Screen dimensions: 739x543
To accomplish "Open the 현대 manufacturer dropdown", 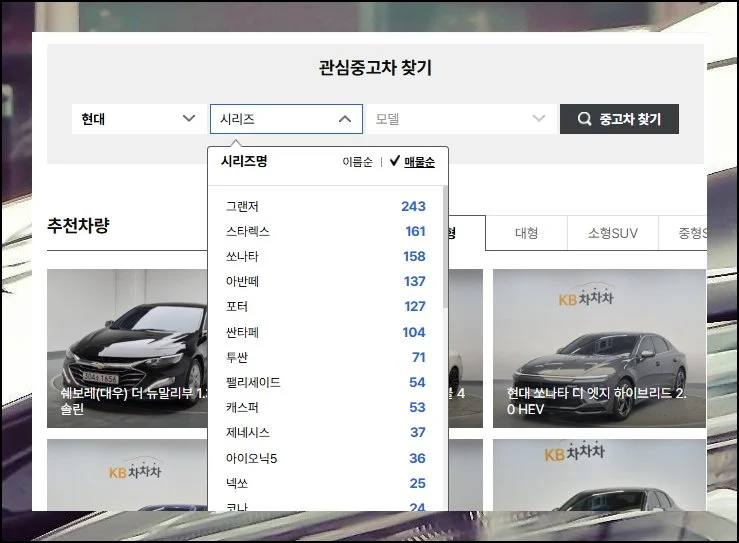I will tap(139, 119).
